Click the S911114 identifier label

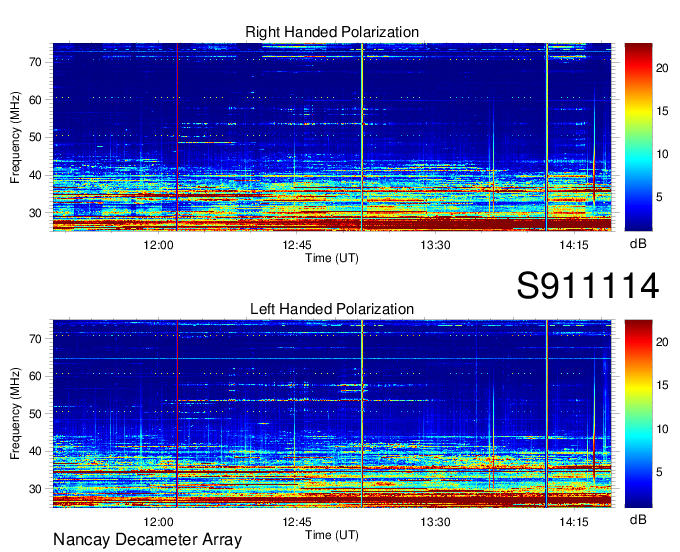588,286
